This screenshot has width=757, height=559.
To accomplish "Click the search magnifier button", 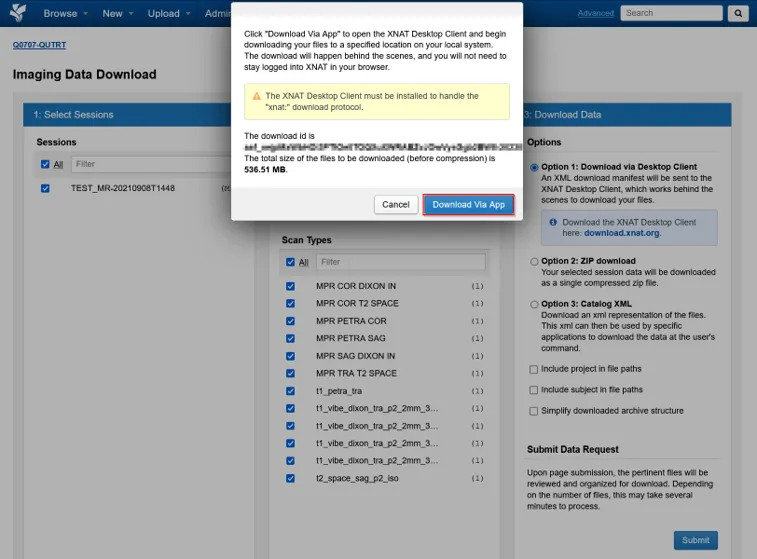I will [x=738, y=14].
